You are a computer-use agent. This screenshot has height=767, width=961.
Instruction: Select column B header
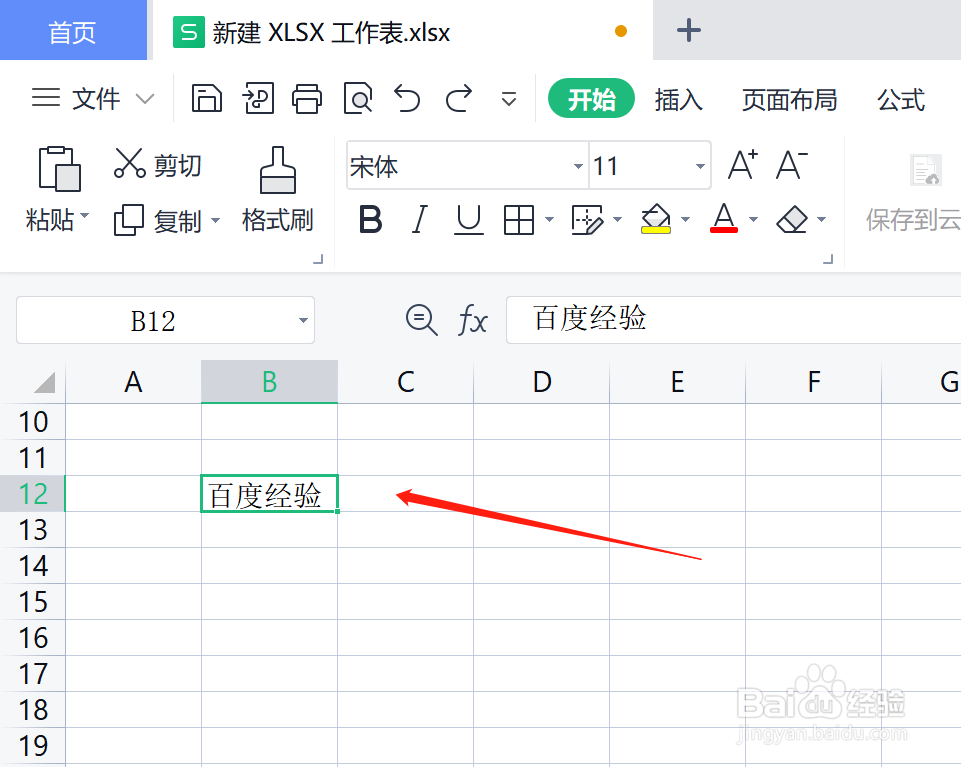pos(270,382)
